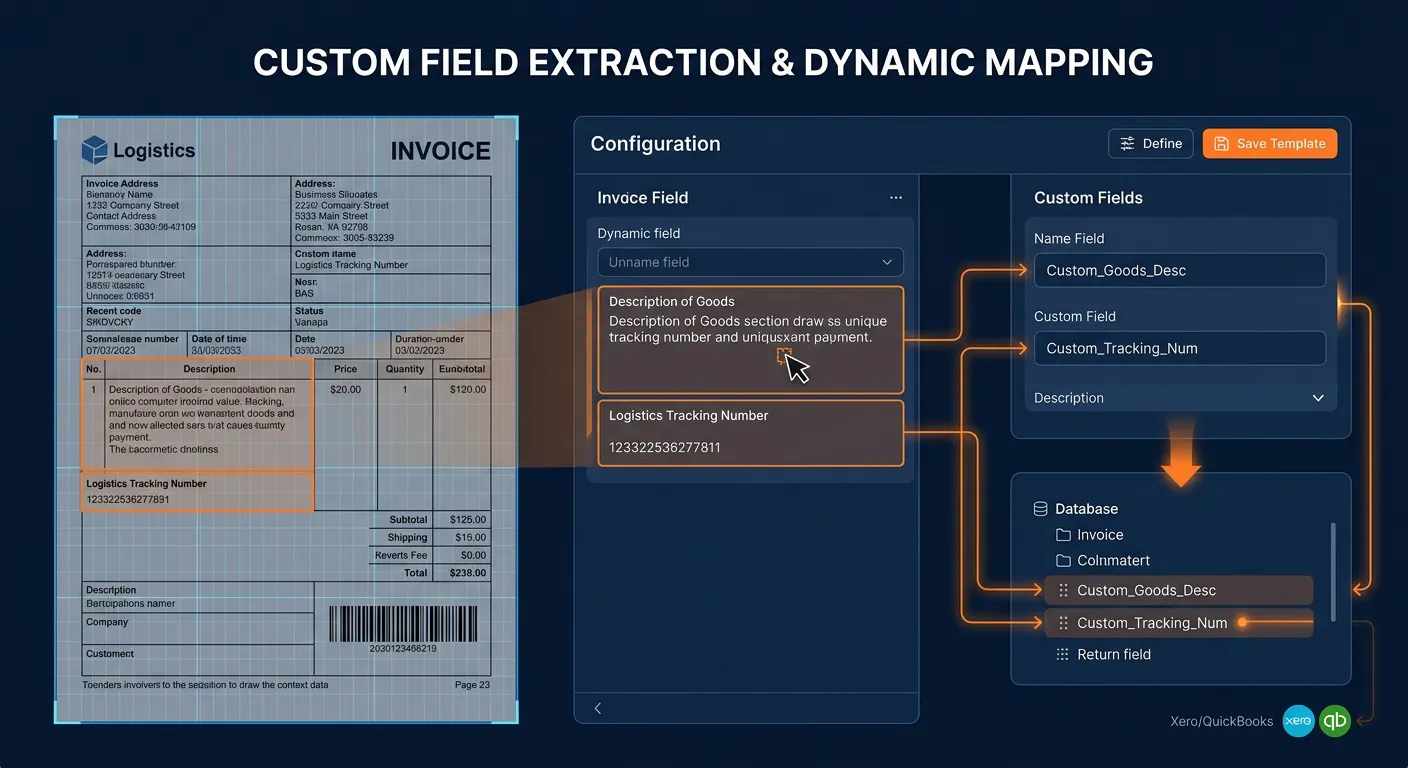This screenshot has height=768, width=1408.
Task: Click the save icon in Save Template
Action: (1221, 144)
